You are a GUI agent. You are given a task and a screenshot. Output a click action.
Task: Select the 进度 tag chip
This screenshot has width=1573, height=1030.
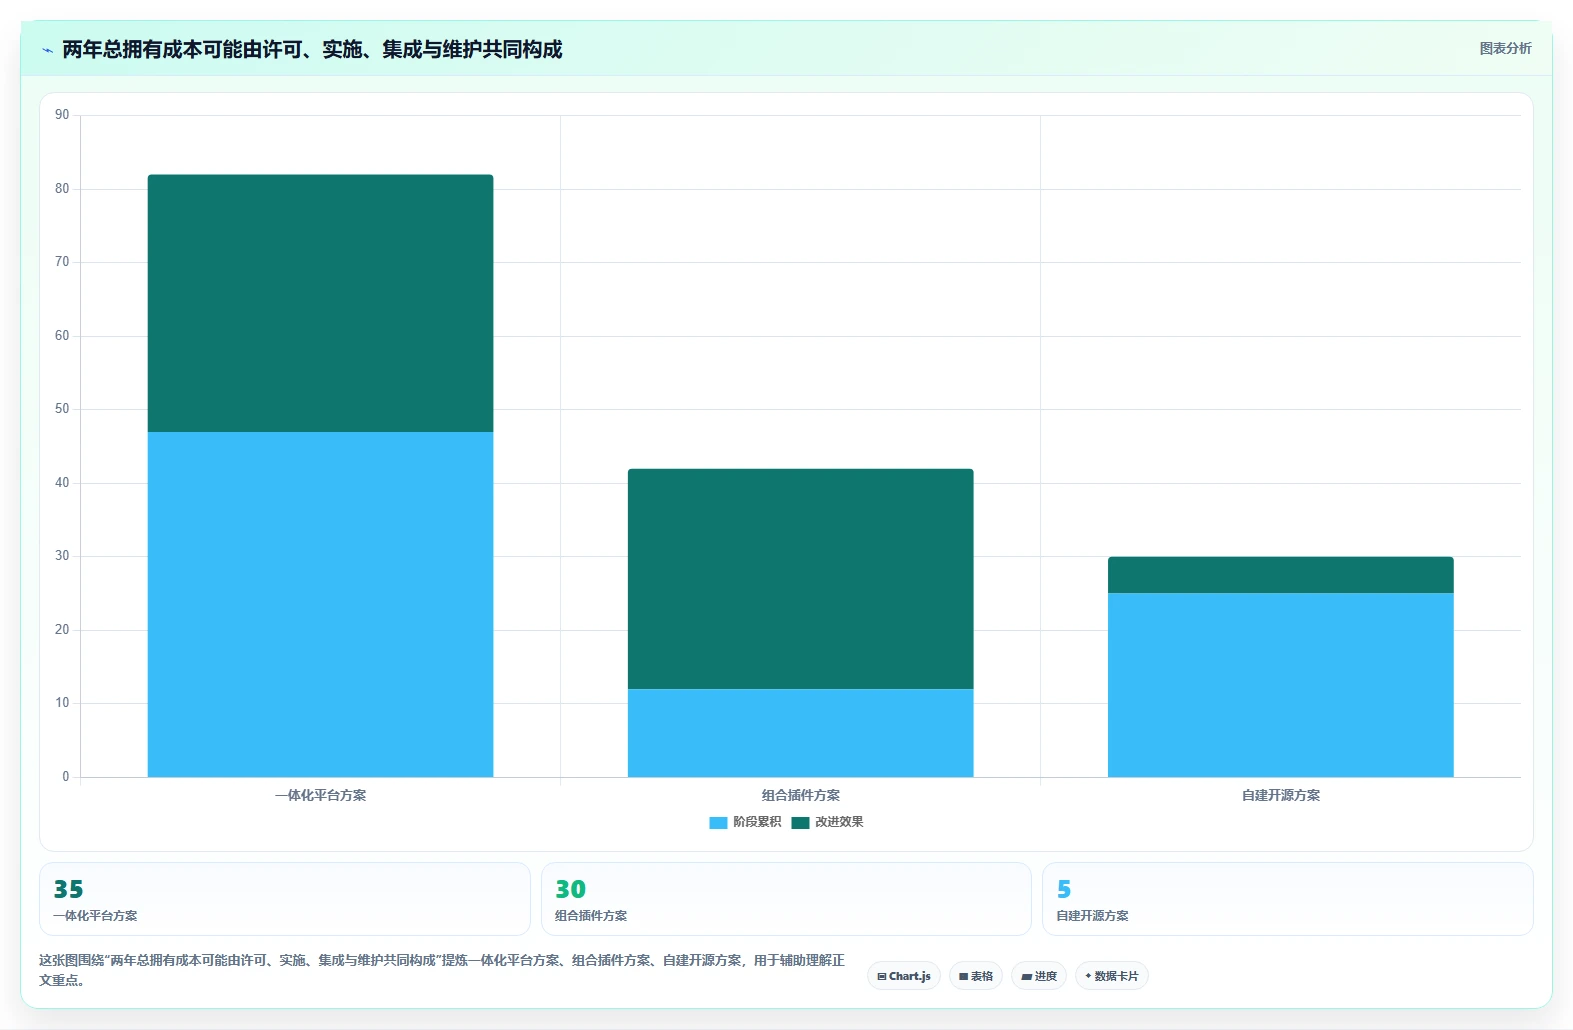pos(1039,976)
